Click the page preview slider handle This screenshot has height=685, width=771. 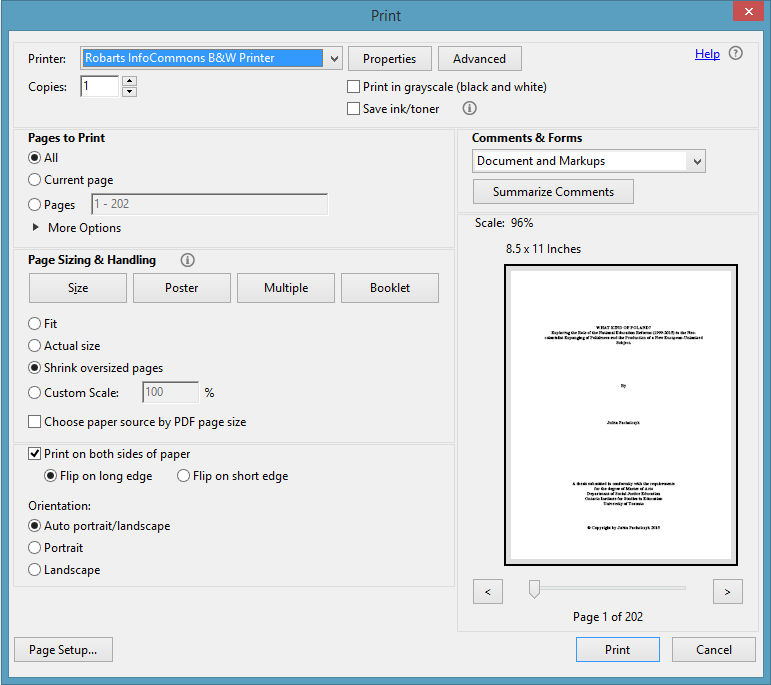point(534,590)
